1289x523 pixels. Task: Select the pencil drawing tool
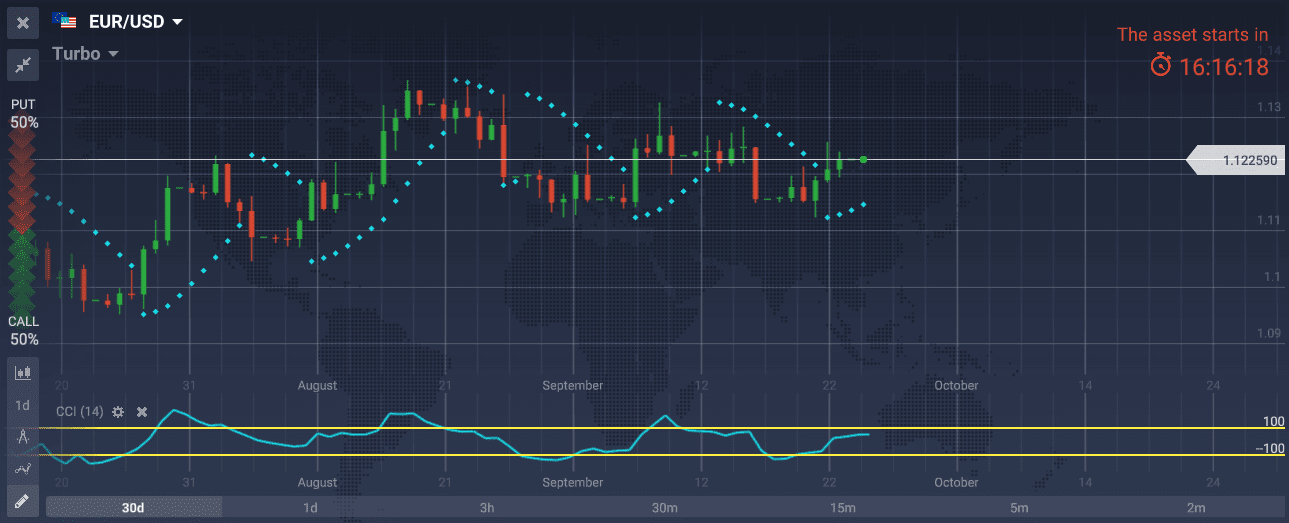[22, 499]
